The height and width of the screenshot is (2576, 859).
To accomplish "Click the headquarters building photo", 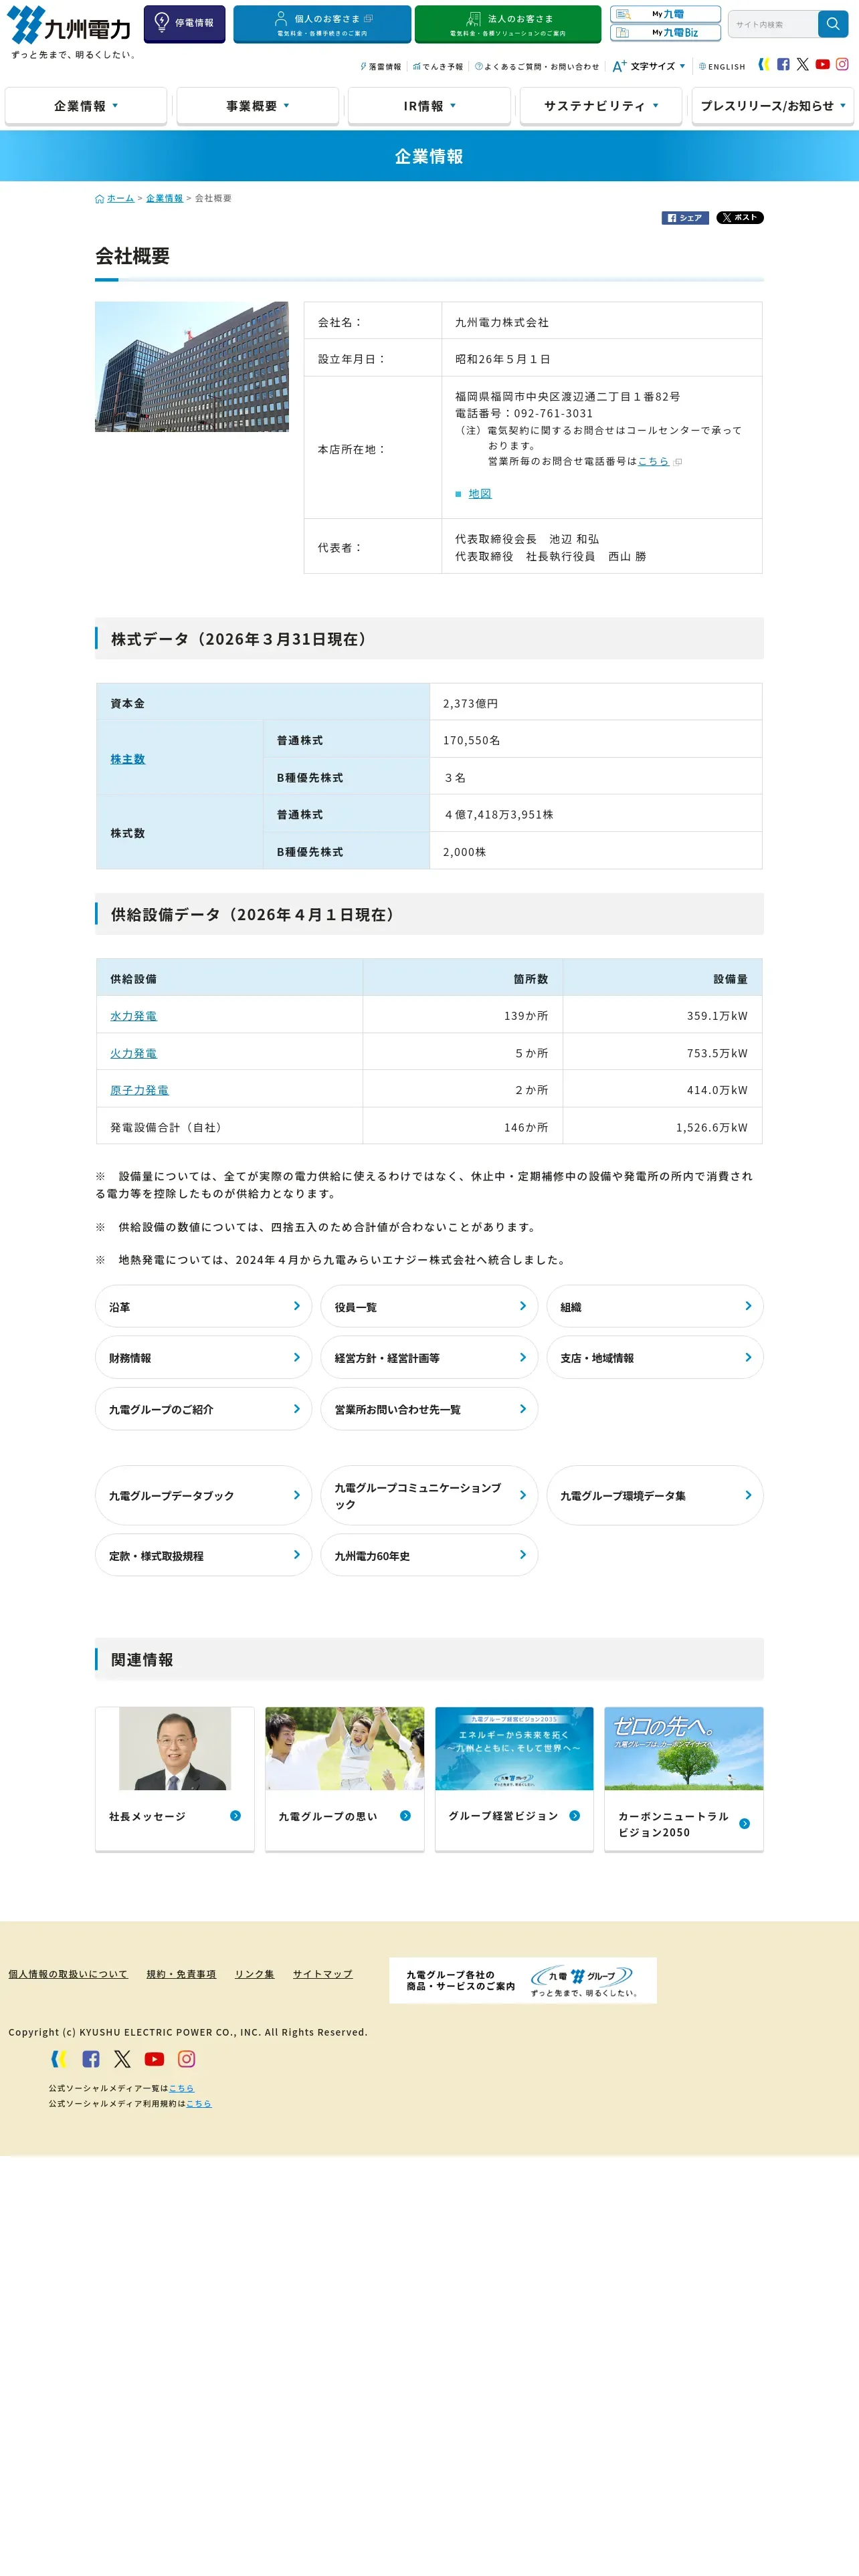I will pyautogui.click(x=192, y=367).
